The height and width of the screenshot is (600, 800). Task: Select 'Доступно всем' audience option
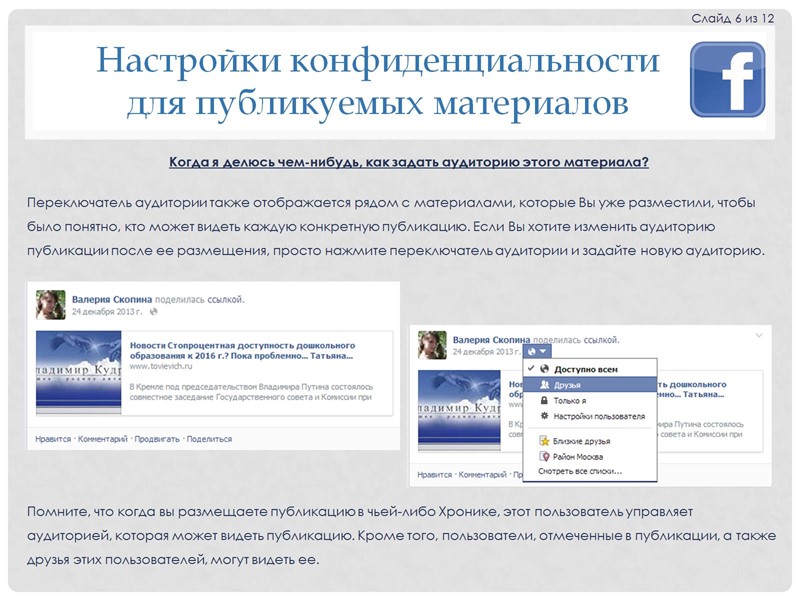[590, 369]
